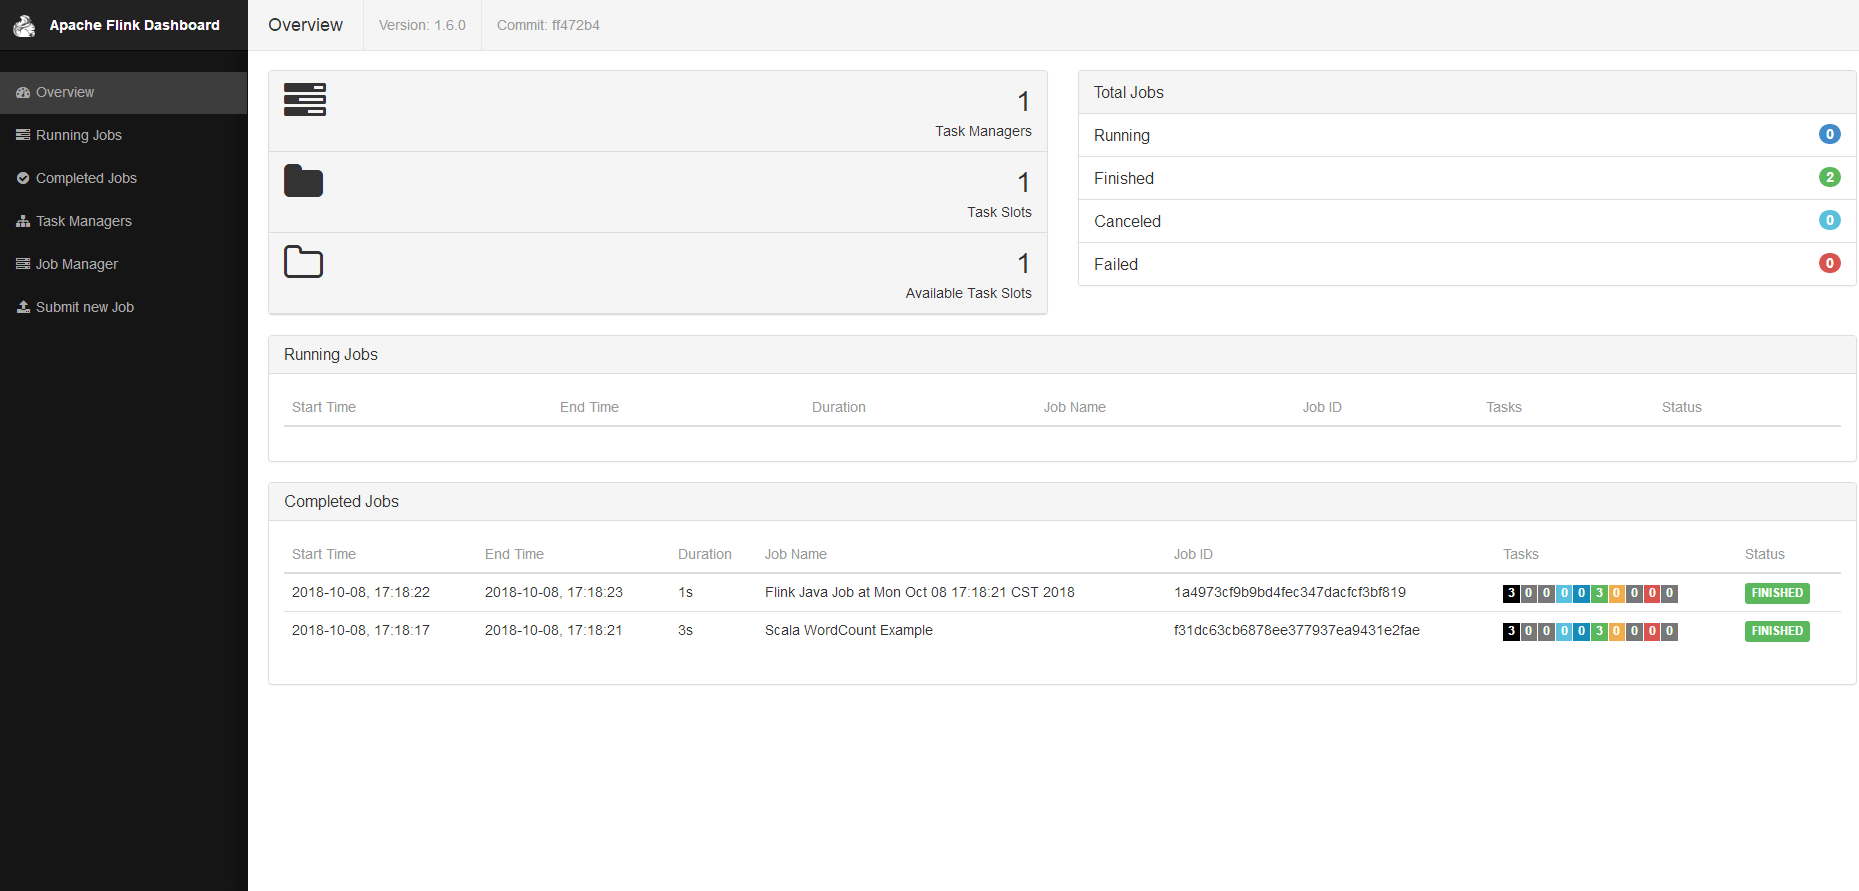This screenshot has height=891, width=1859.
Task: Open Running Jobs in the sidebar
Action: click(x=124, y=135)
